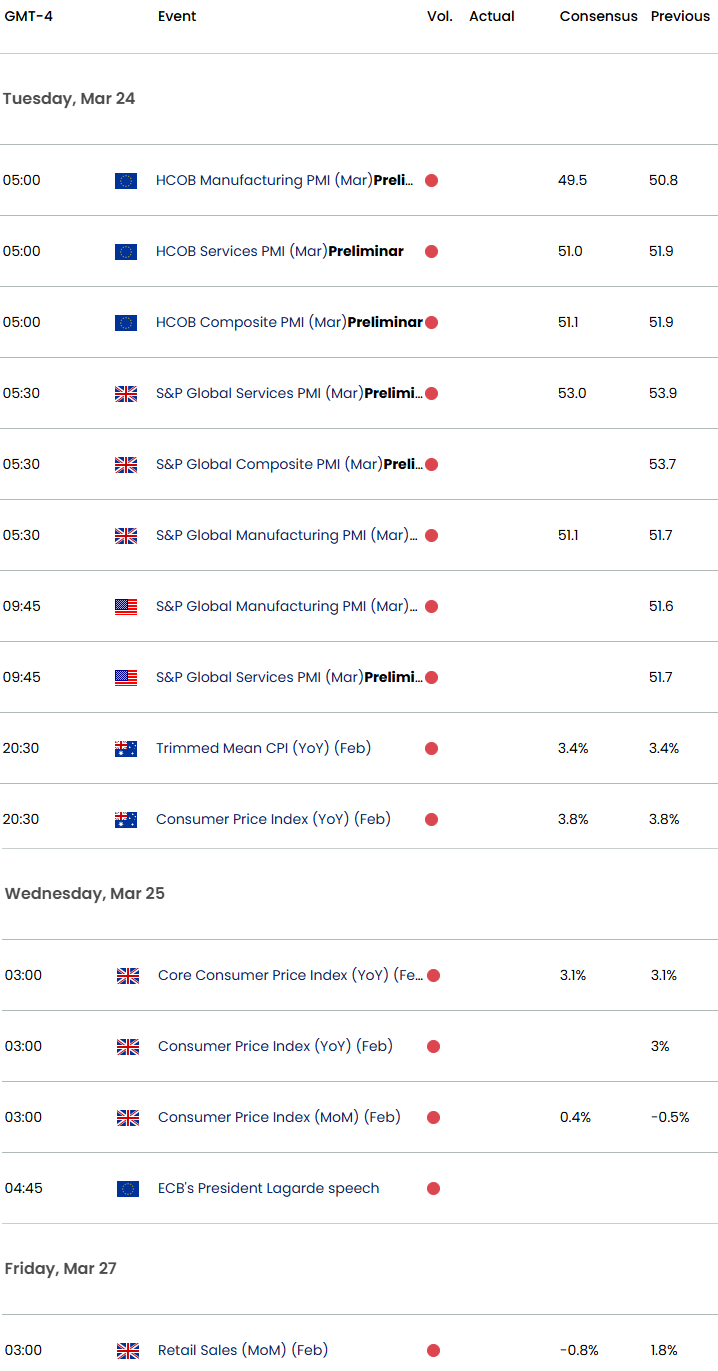Open US S&P Global Services PMI event
This screenshot has width=718, height=1371.
click(289, 677)
